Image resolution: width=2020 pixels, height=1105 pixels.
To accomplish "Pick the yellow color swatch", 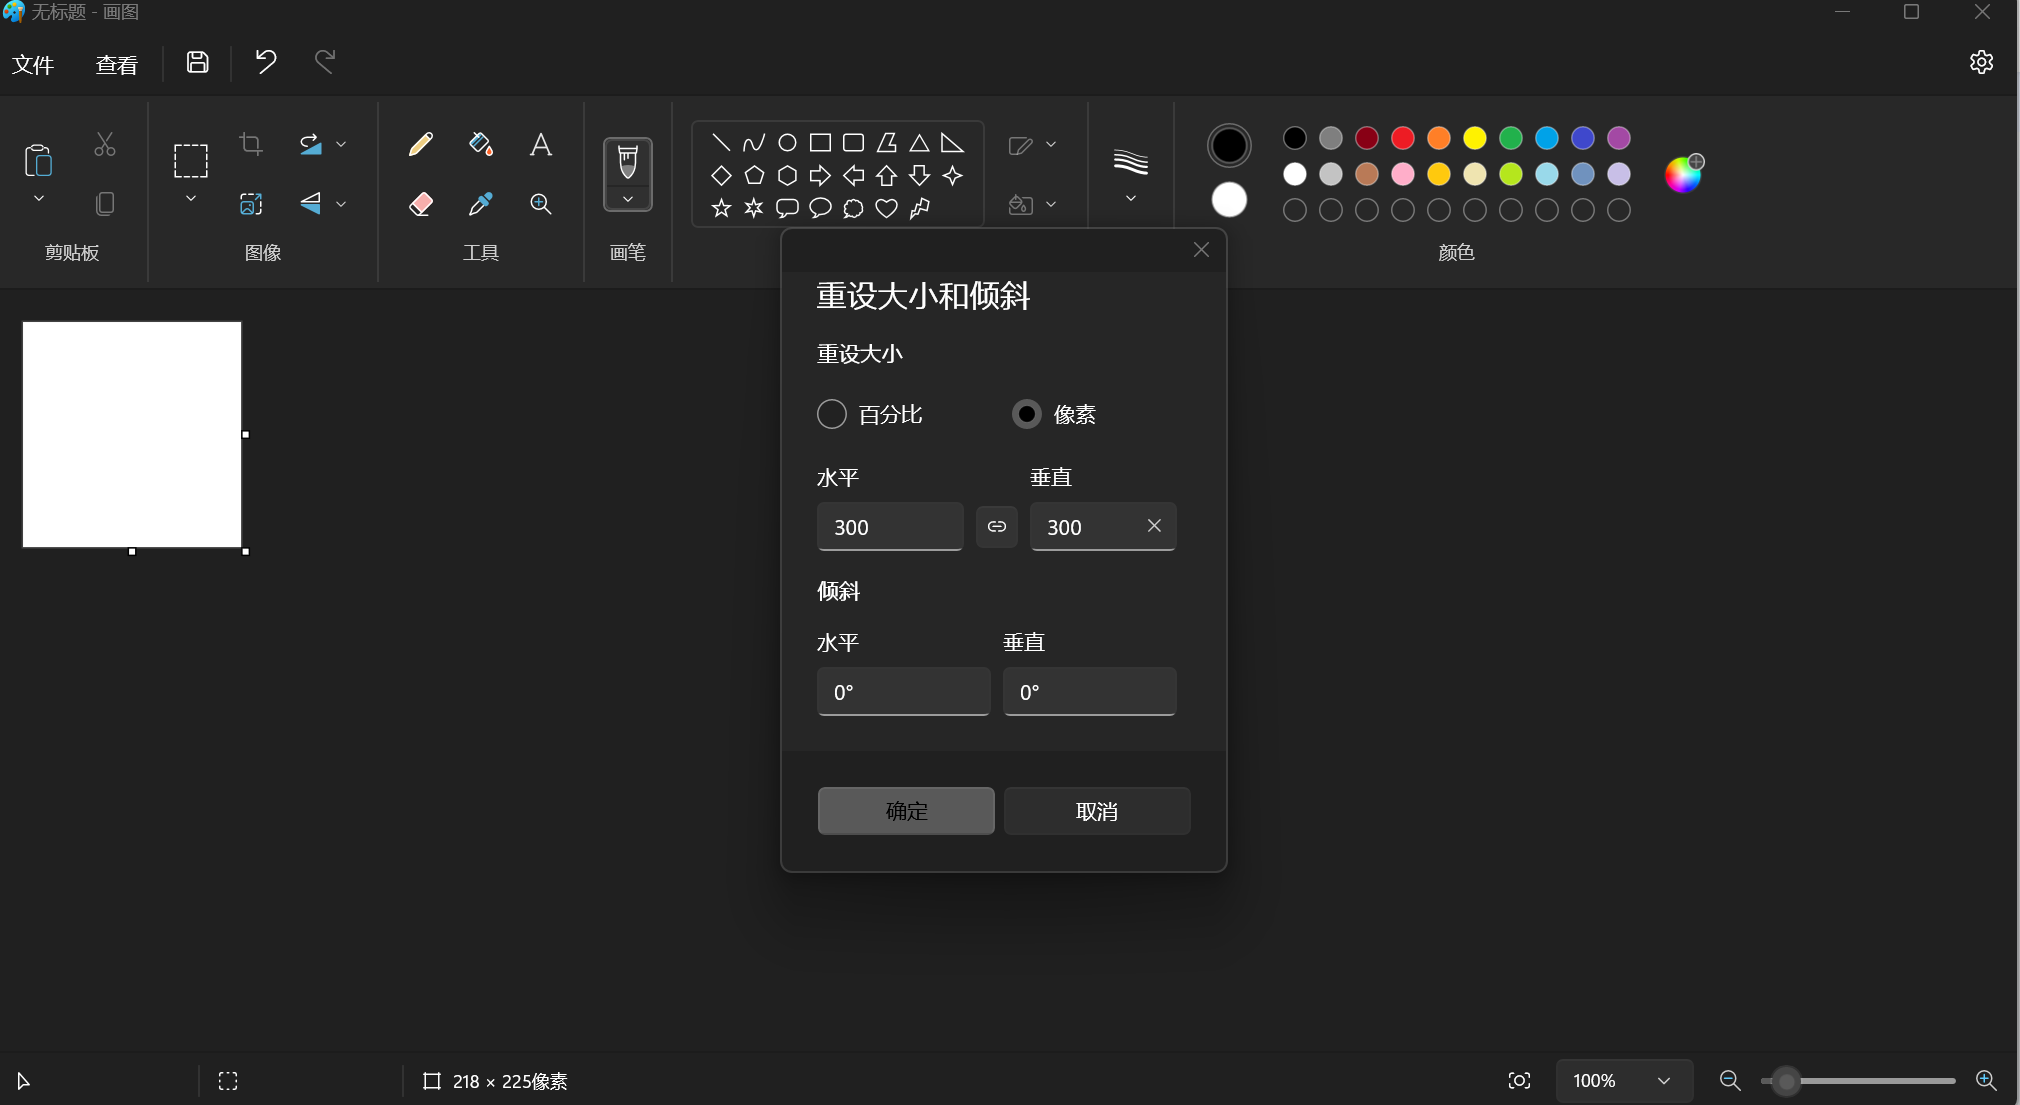I will pyautogui.click(x=1475, y=138).
